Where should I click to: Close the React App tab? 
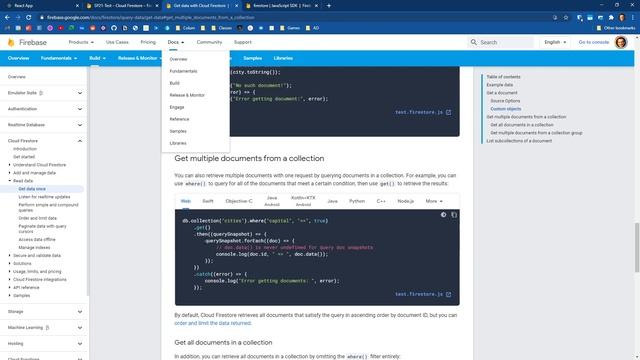(x=78, y=6)
